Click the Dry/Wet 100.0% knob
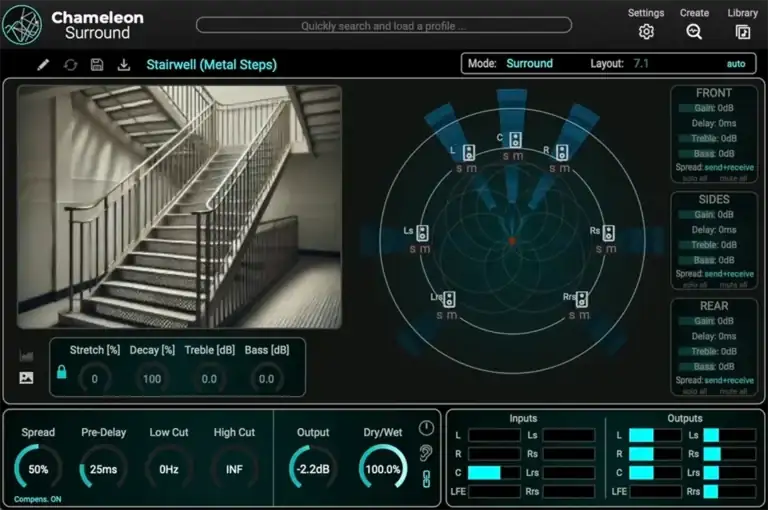The width and height of the screenshot is (768, 510). click(x=383, y=469)
